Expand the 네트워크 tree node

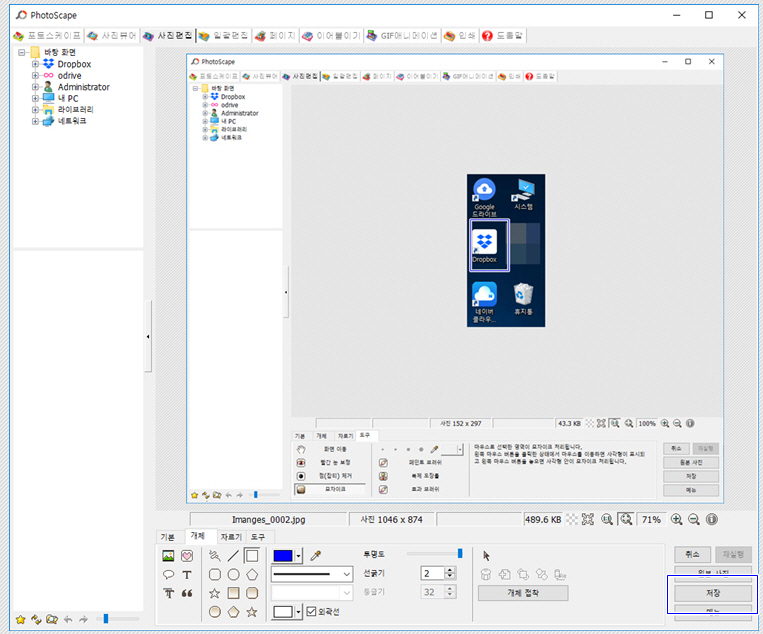35,121
